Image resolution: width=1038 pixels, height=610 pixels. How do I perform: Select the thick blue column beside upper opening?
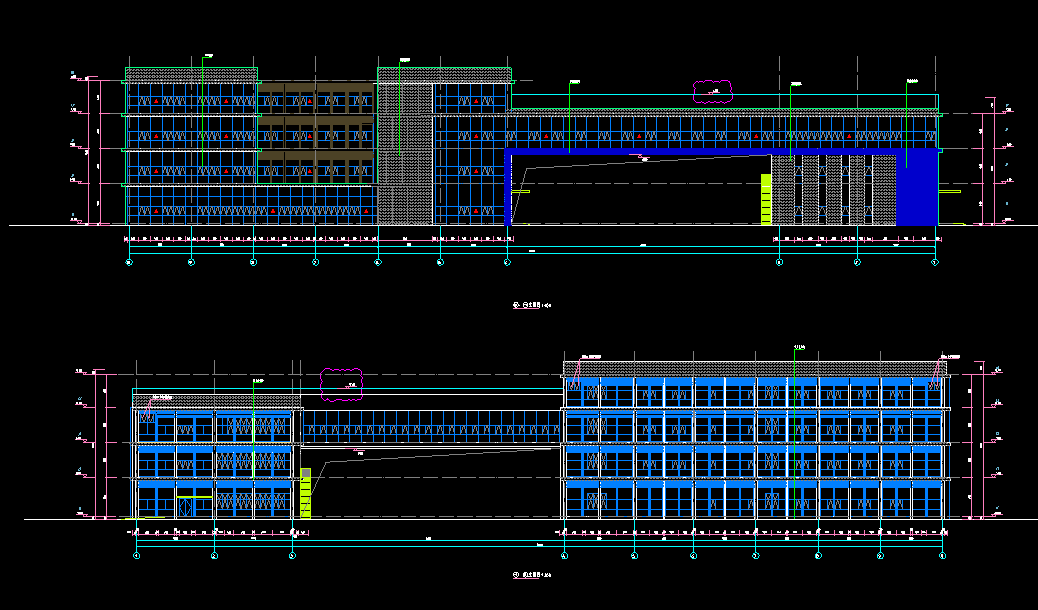coord(509,189)
